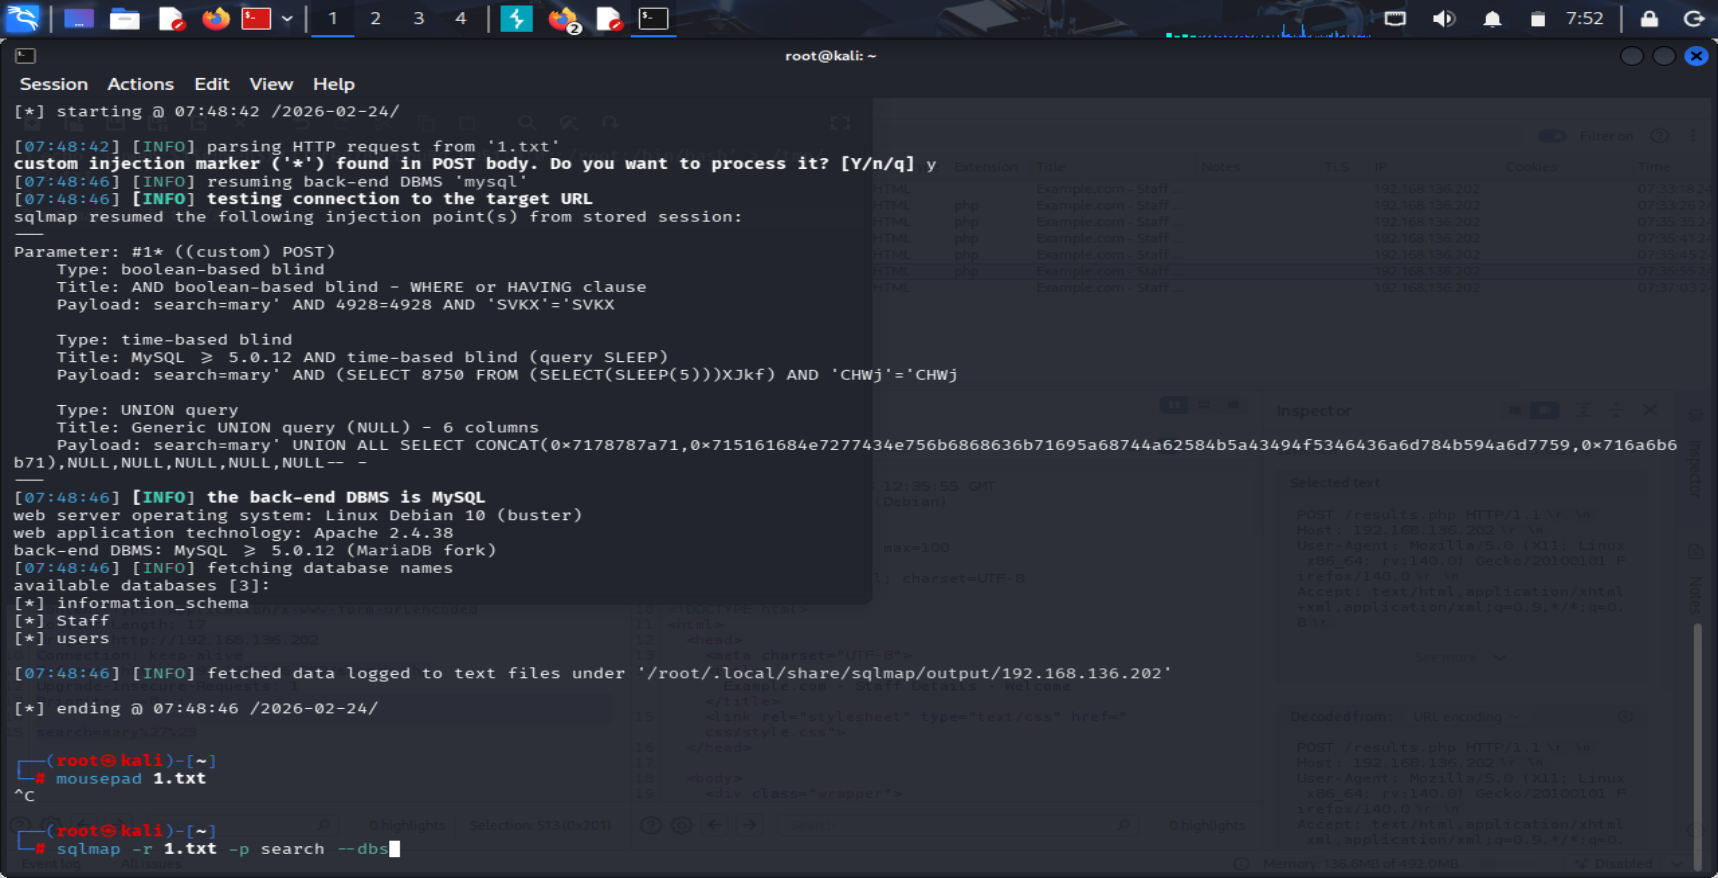Switch to workspace 1
The image size is (1718, 878).
332,18
